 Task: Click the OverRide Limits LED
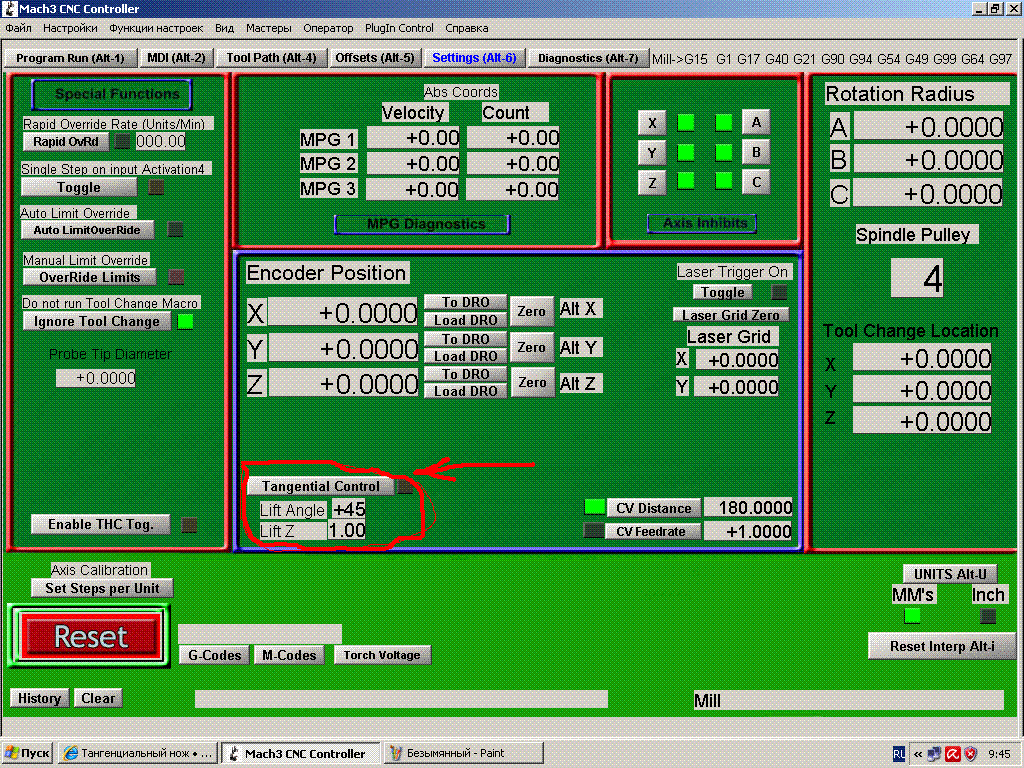pyautogui.click(x=176, y=277)
